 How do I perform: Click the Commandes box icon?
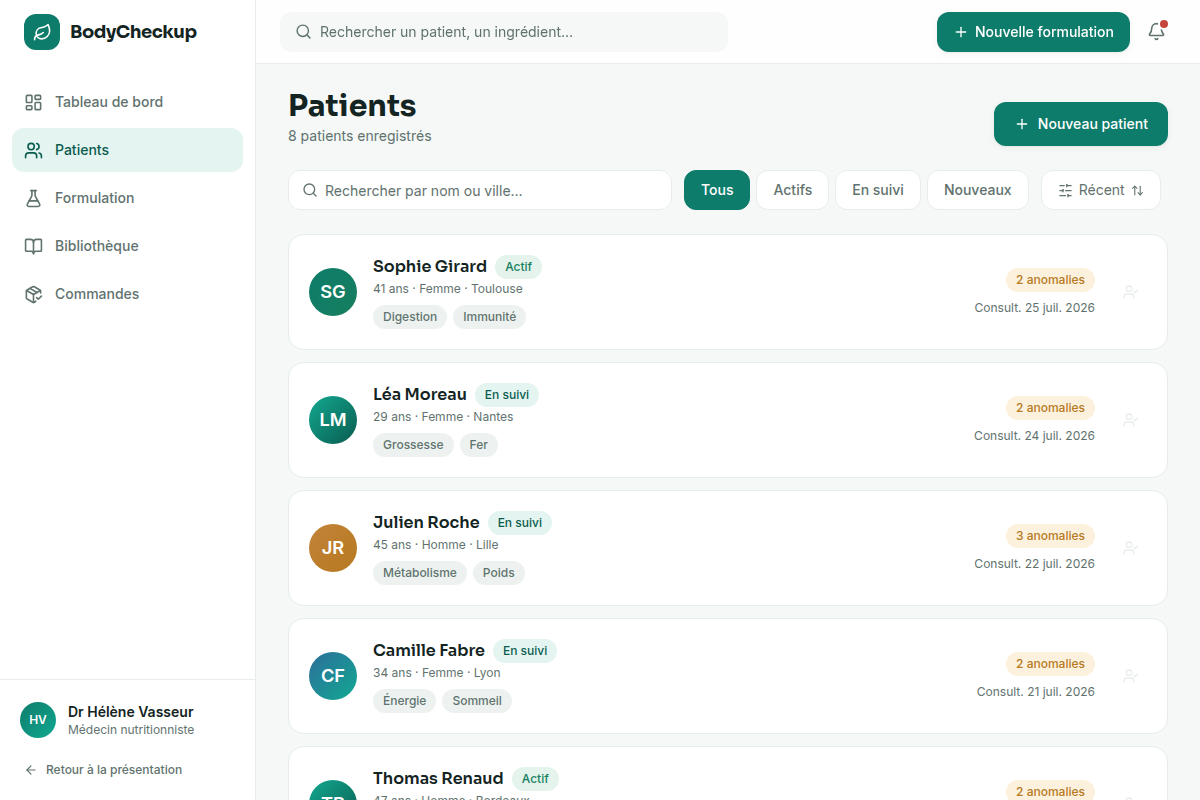pyautogui.click(x=34, y=294)
